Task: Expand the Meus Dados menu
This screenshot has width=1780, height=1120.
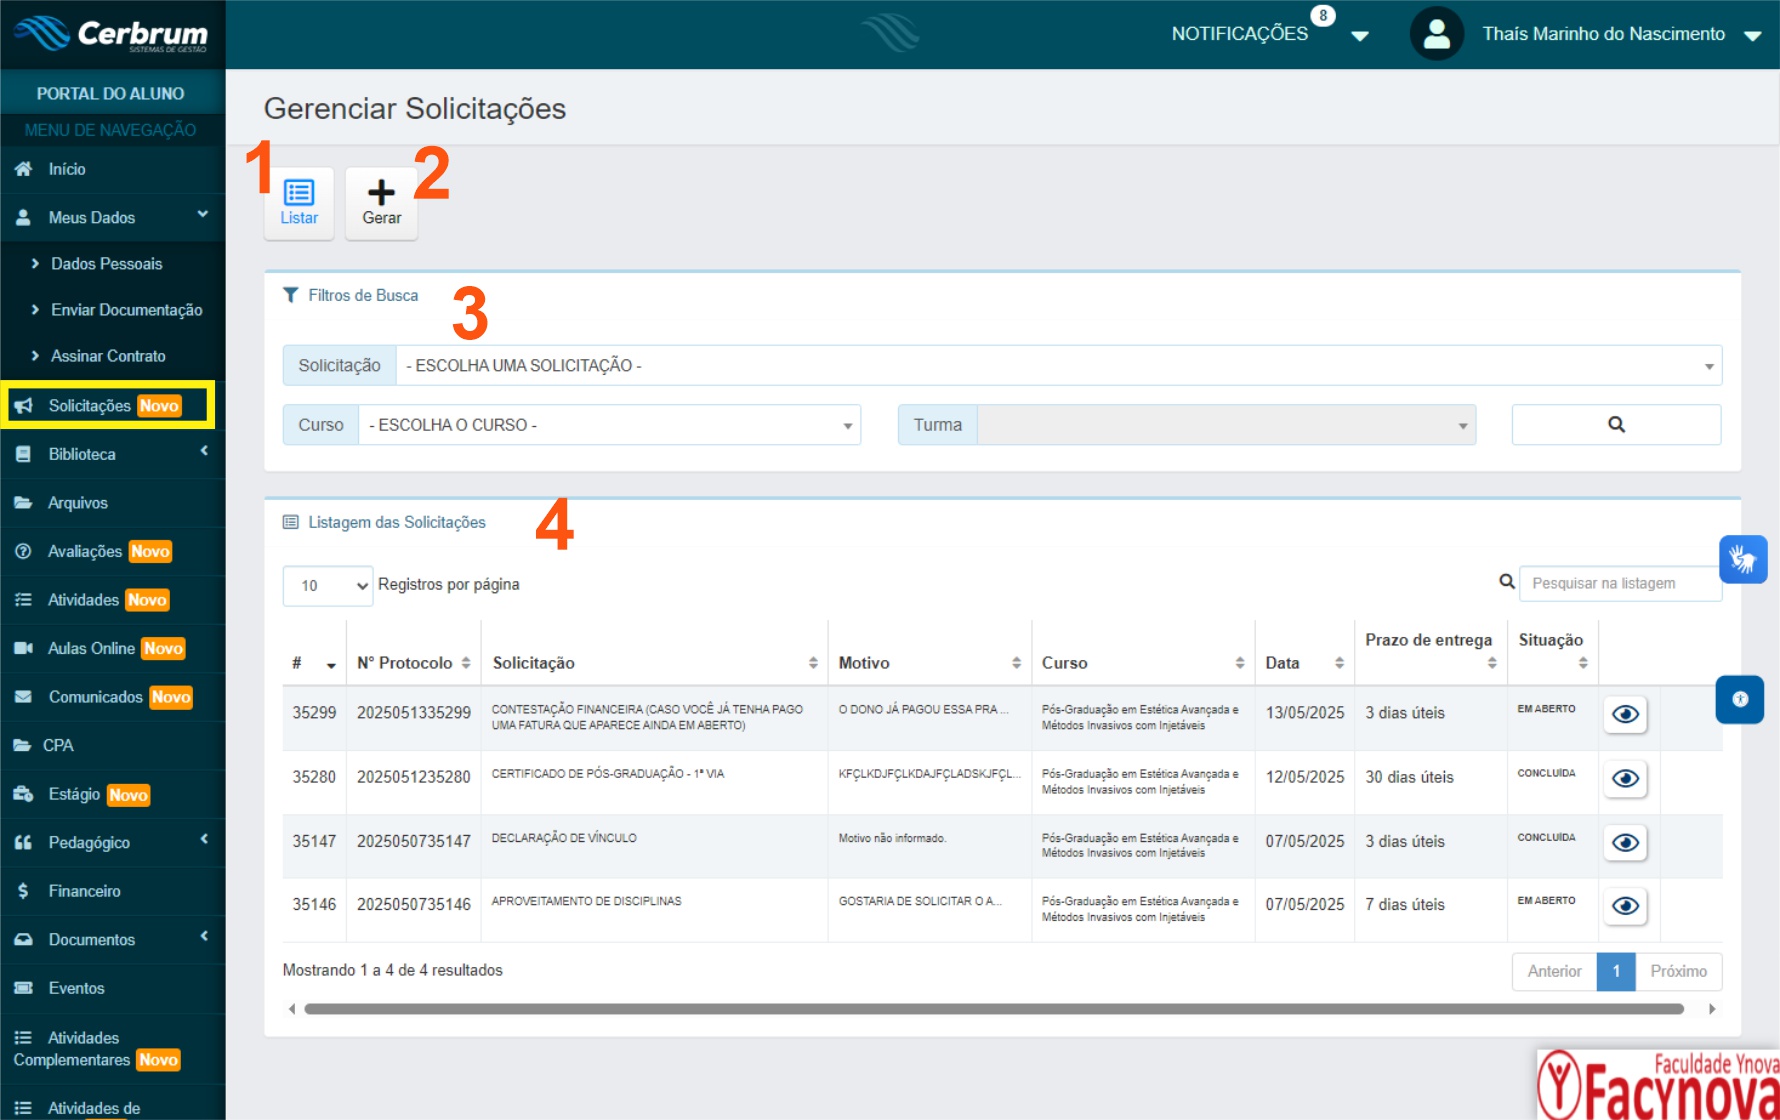Action: (112, 217)
